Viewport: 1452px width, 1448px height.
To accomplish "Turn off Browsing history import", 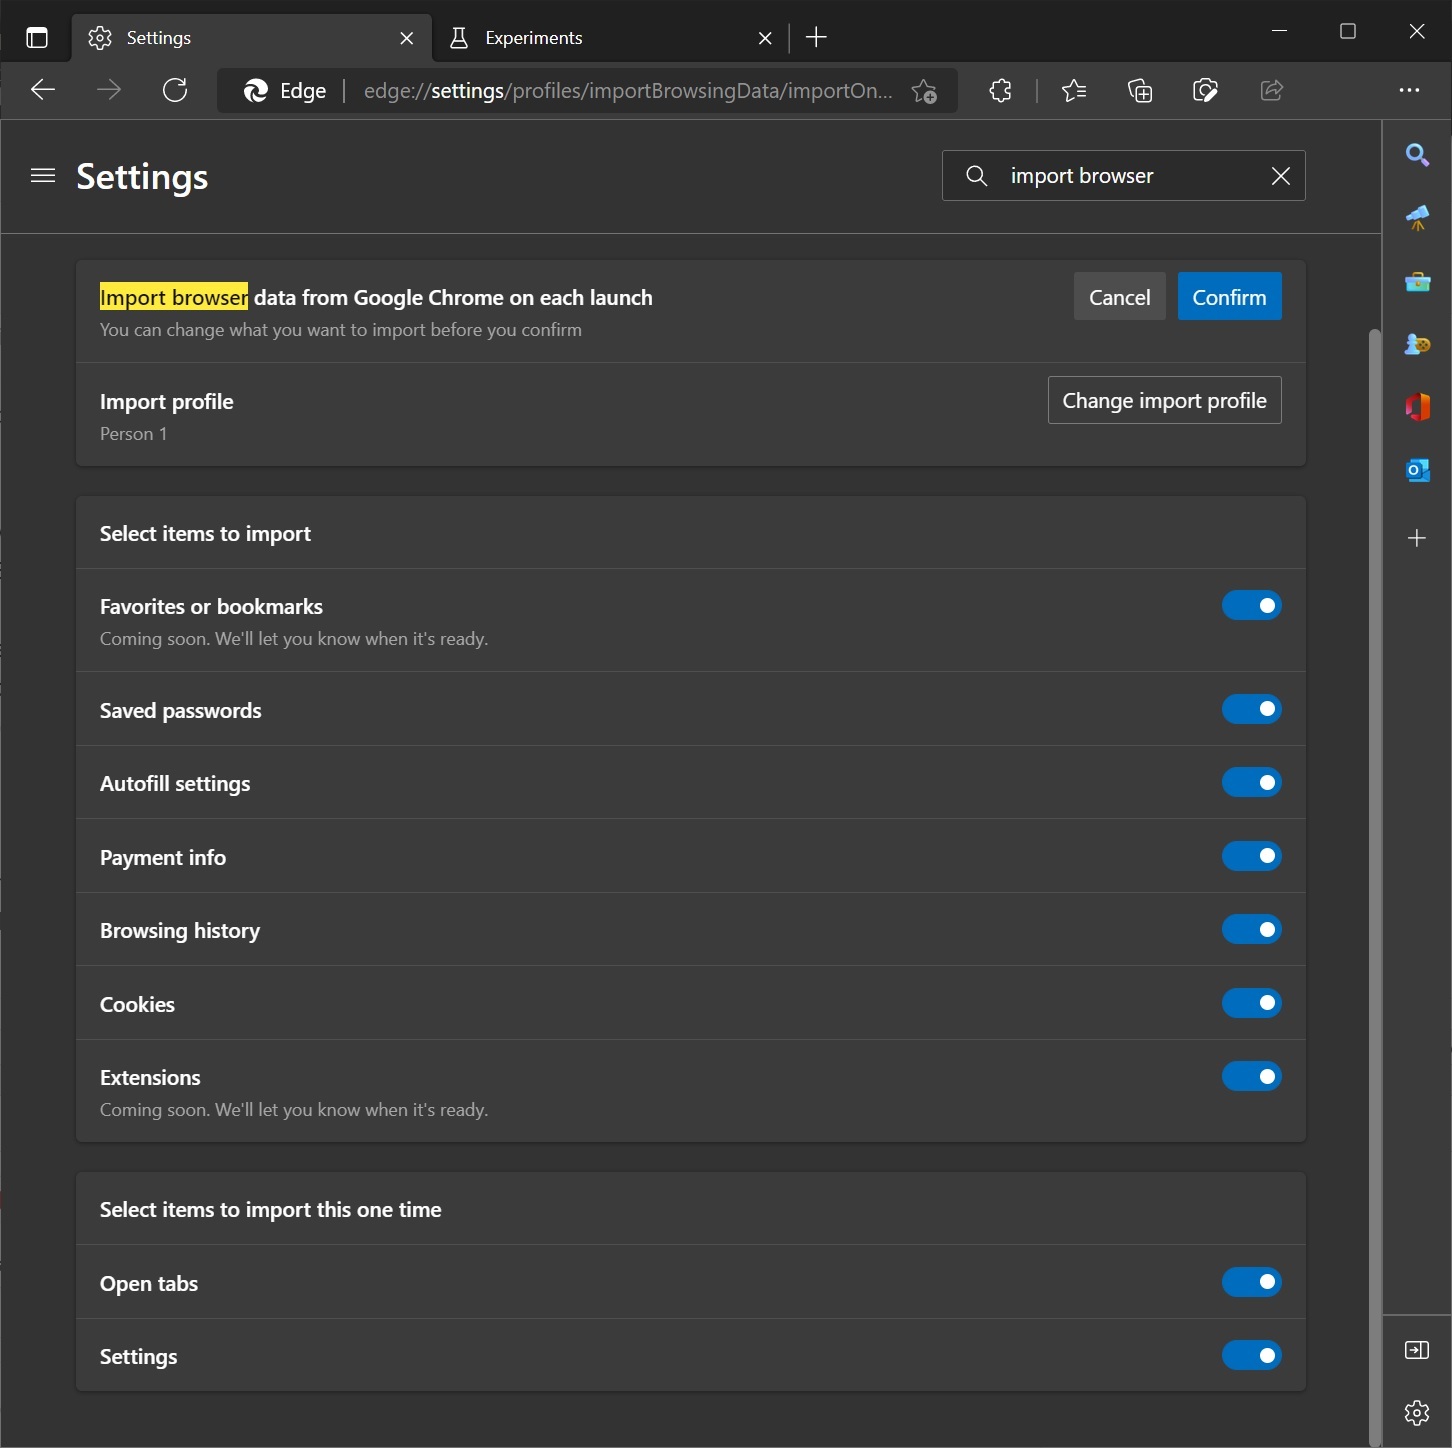I will (1251, 930).
